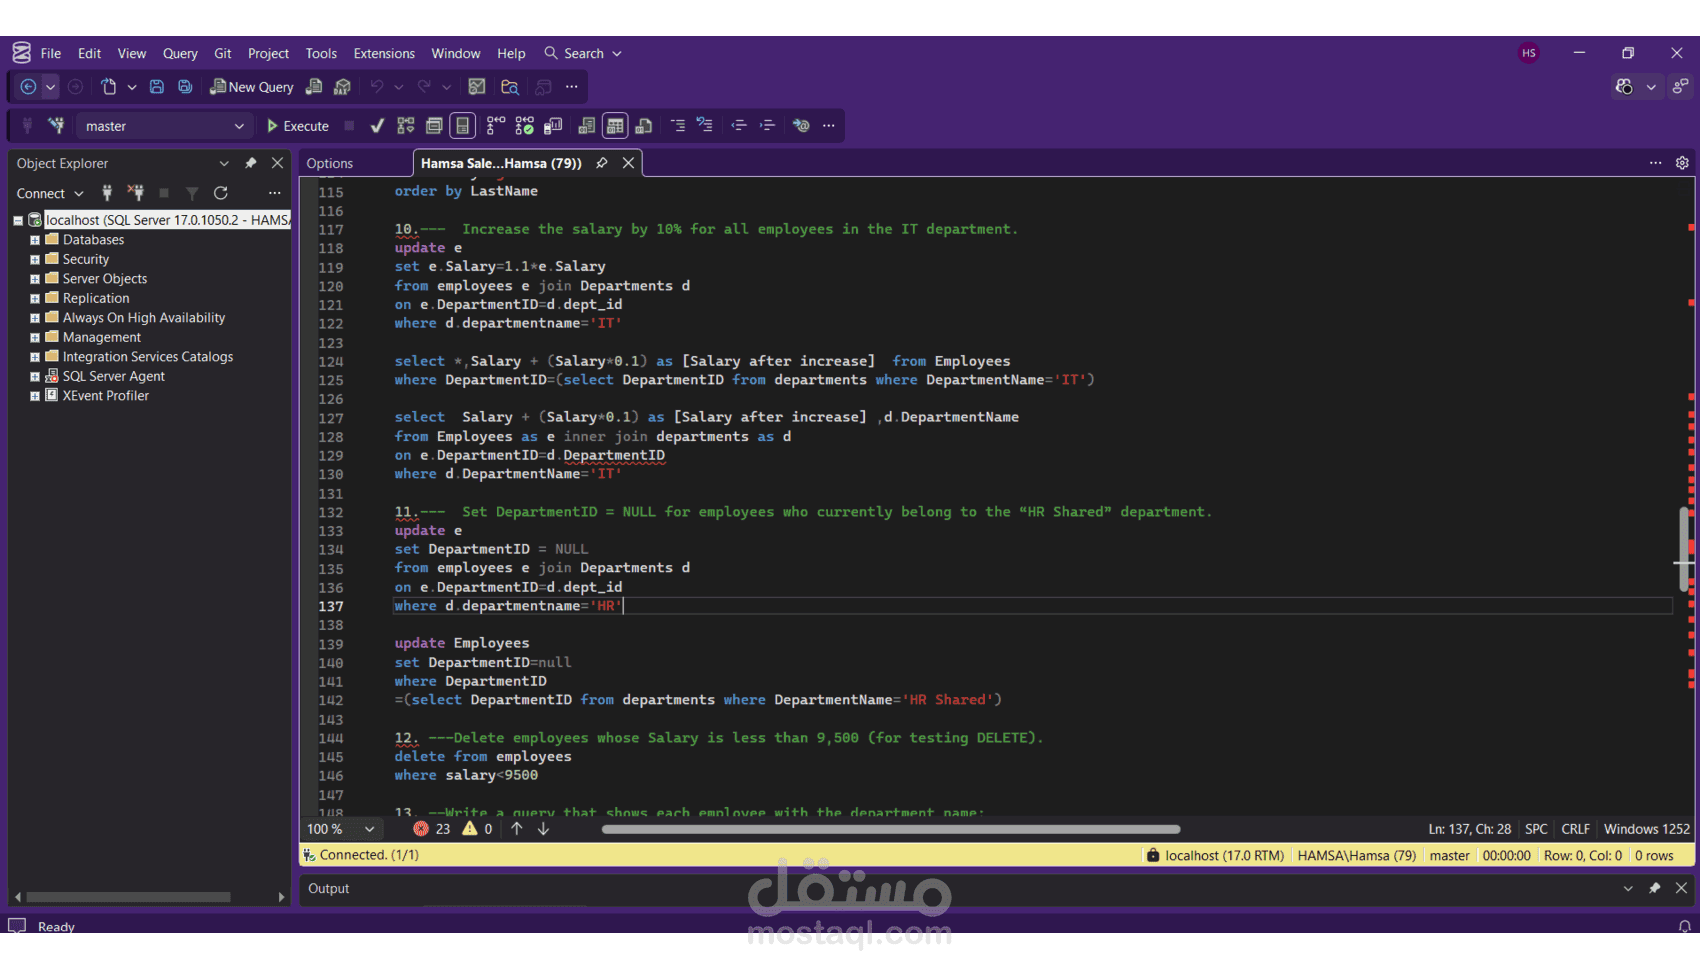
Task: Refresh the Object Explorer tree
Action: point(221,193)
